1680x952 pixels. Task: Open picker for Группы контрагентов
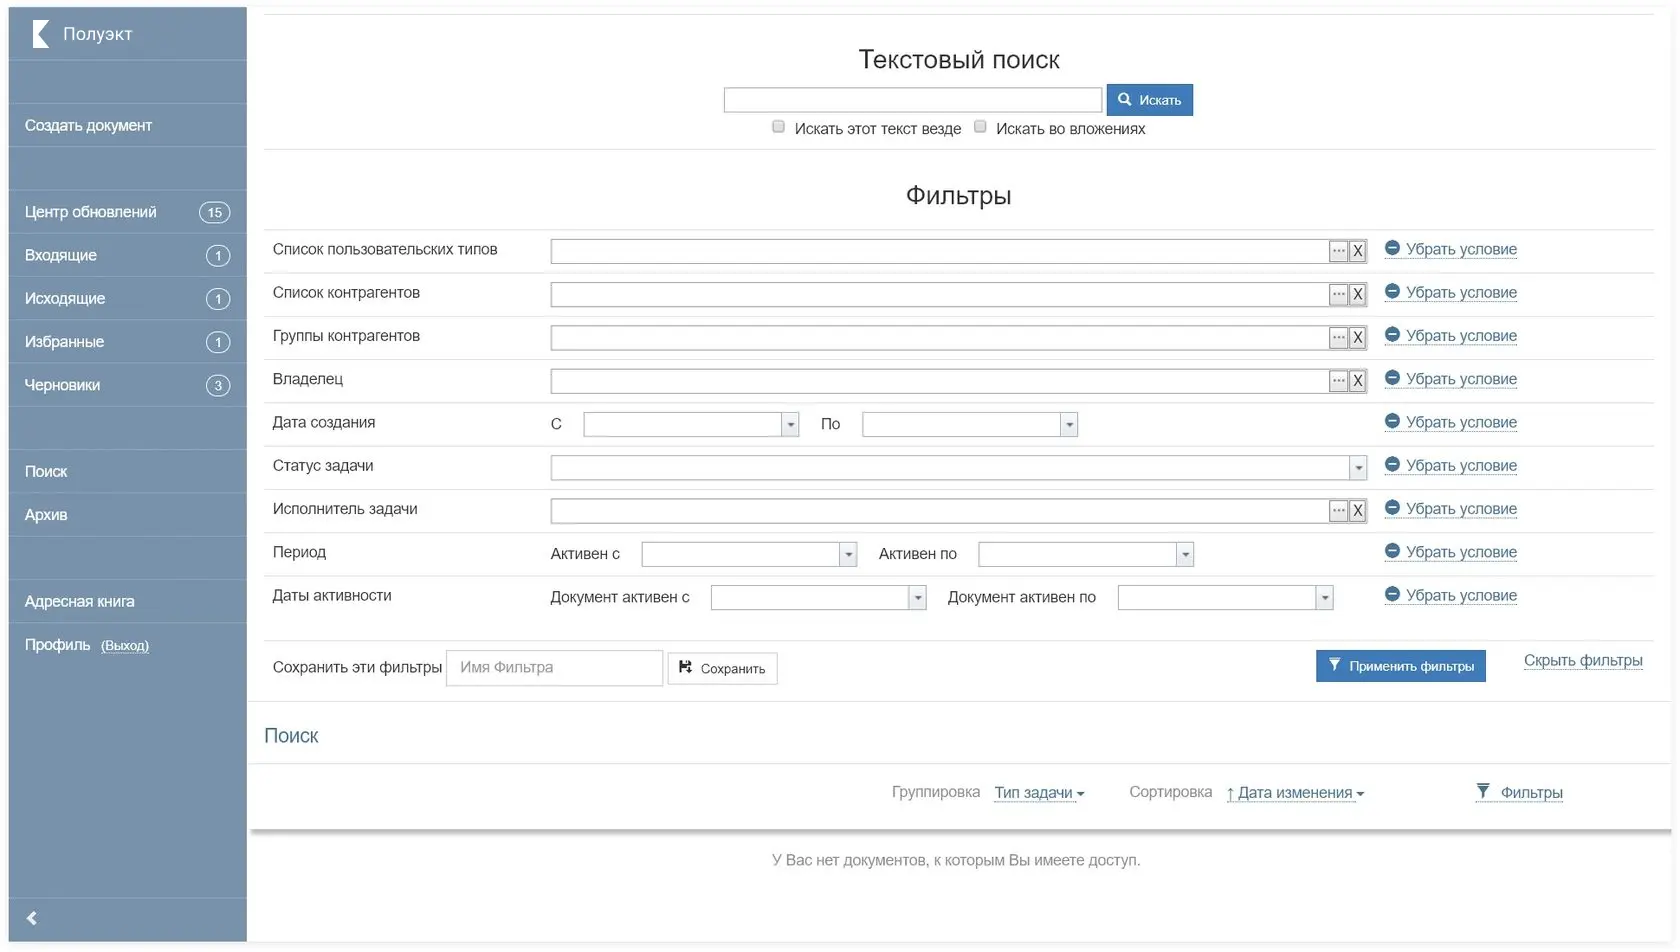(x=1338, y=338)
